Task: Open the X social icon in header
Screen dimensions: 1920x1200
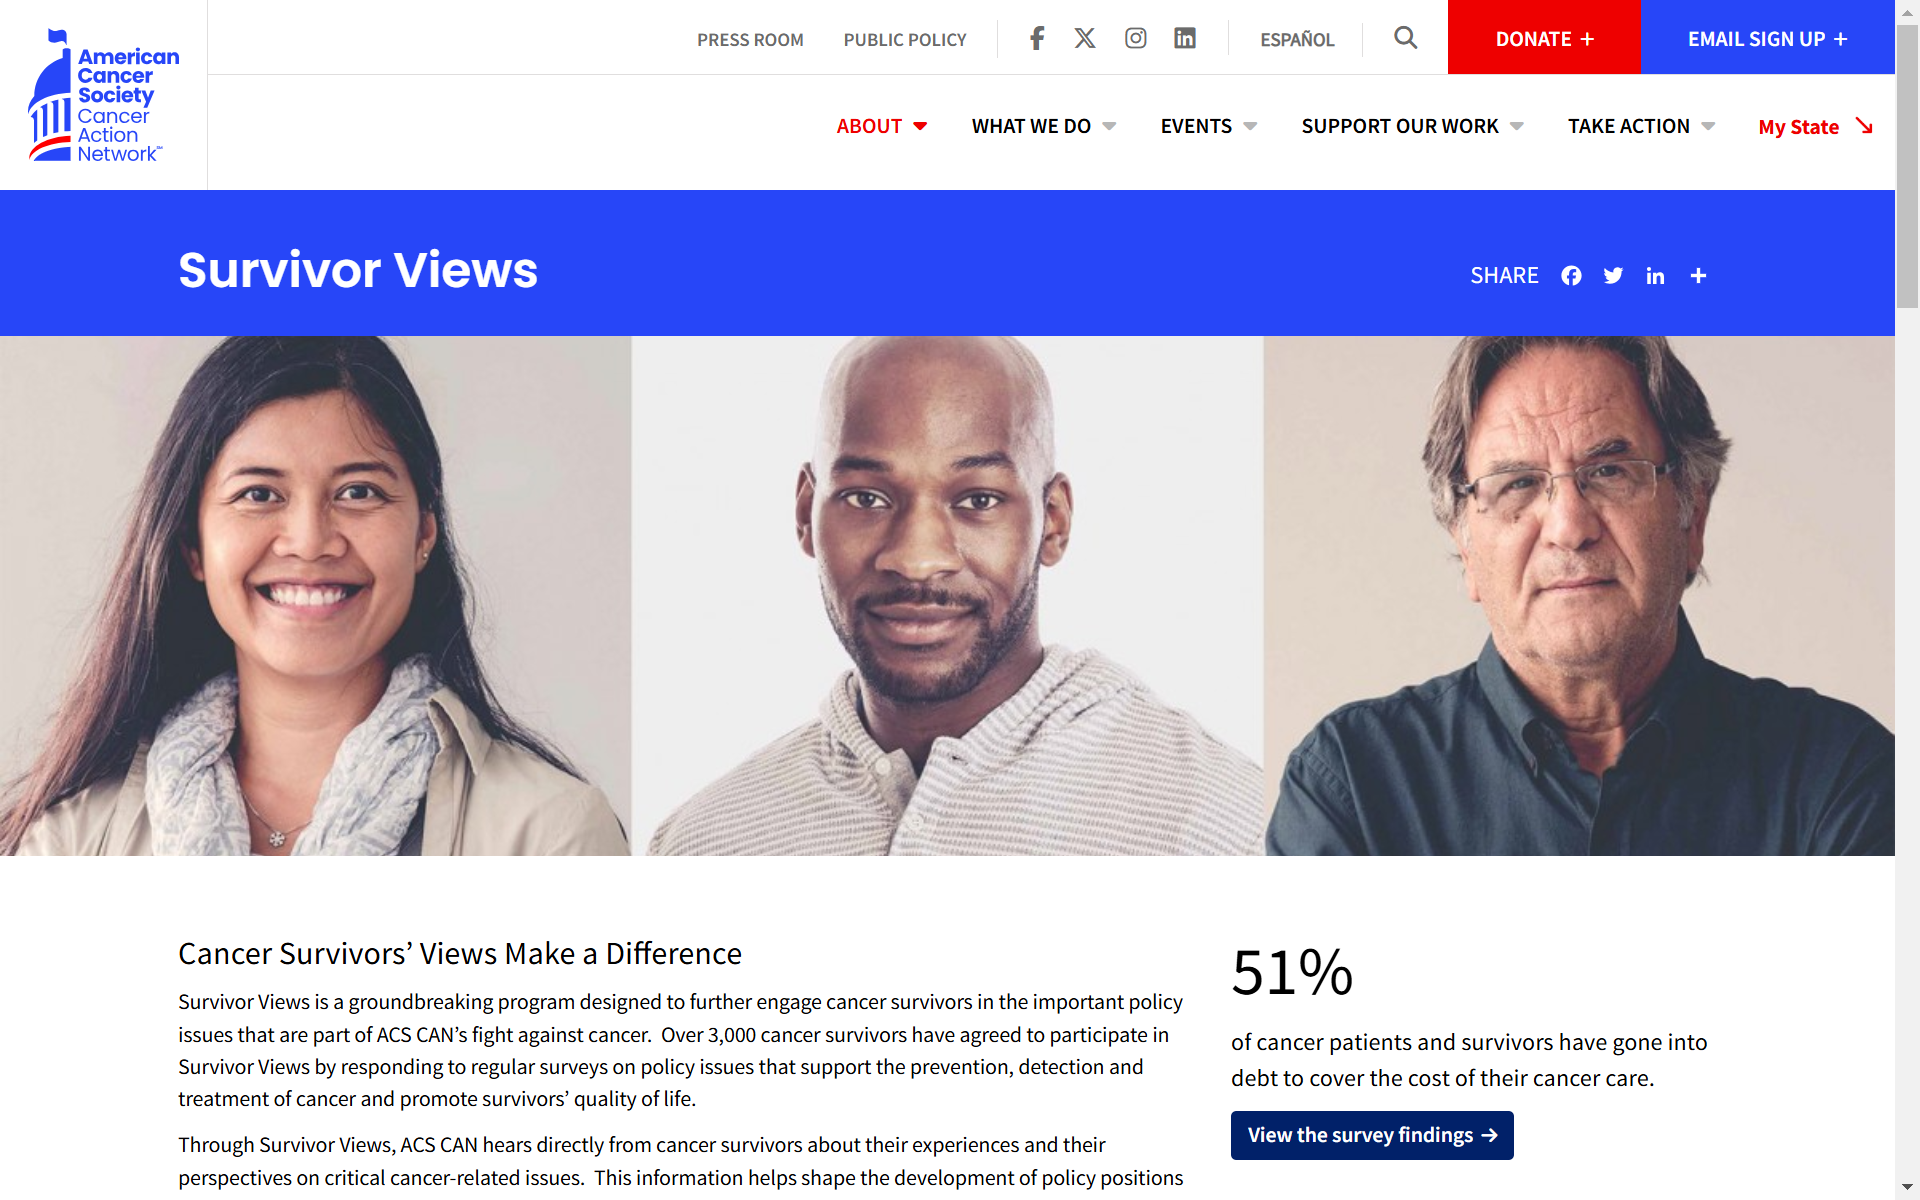Action: coord(1085,38)
